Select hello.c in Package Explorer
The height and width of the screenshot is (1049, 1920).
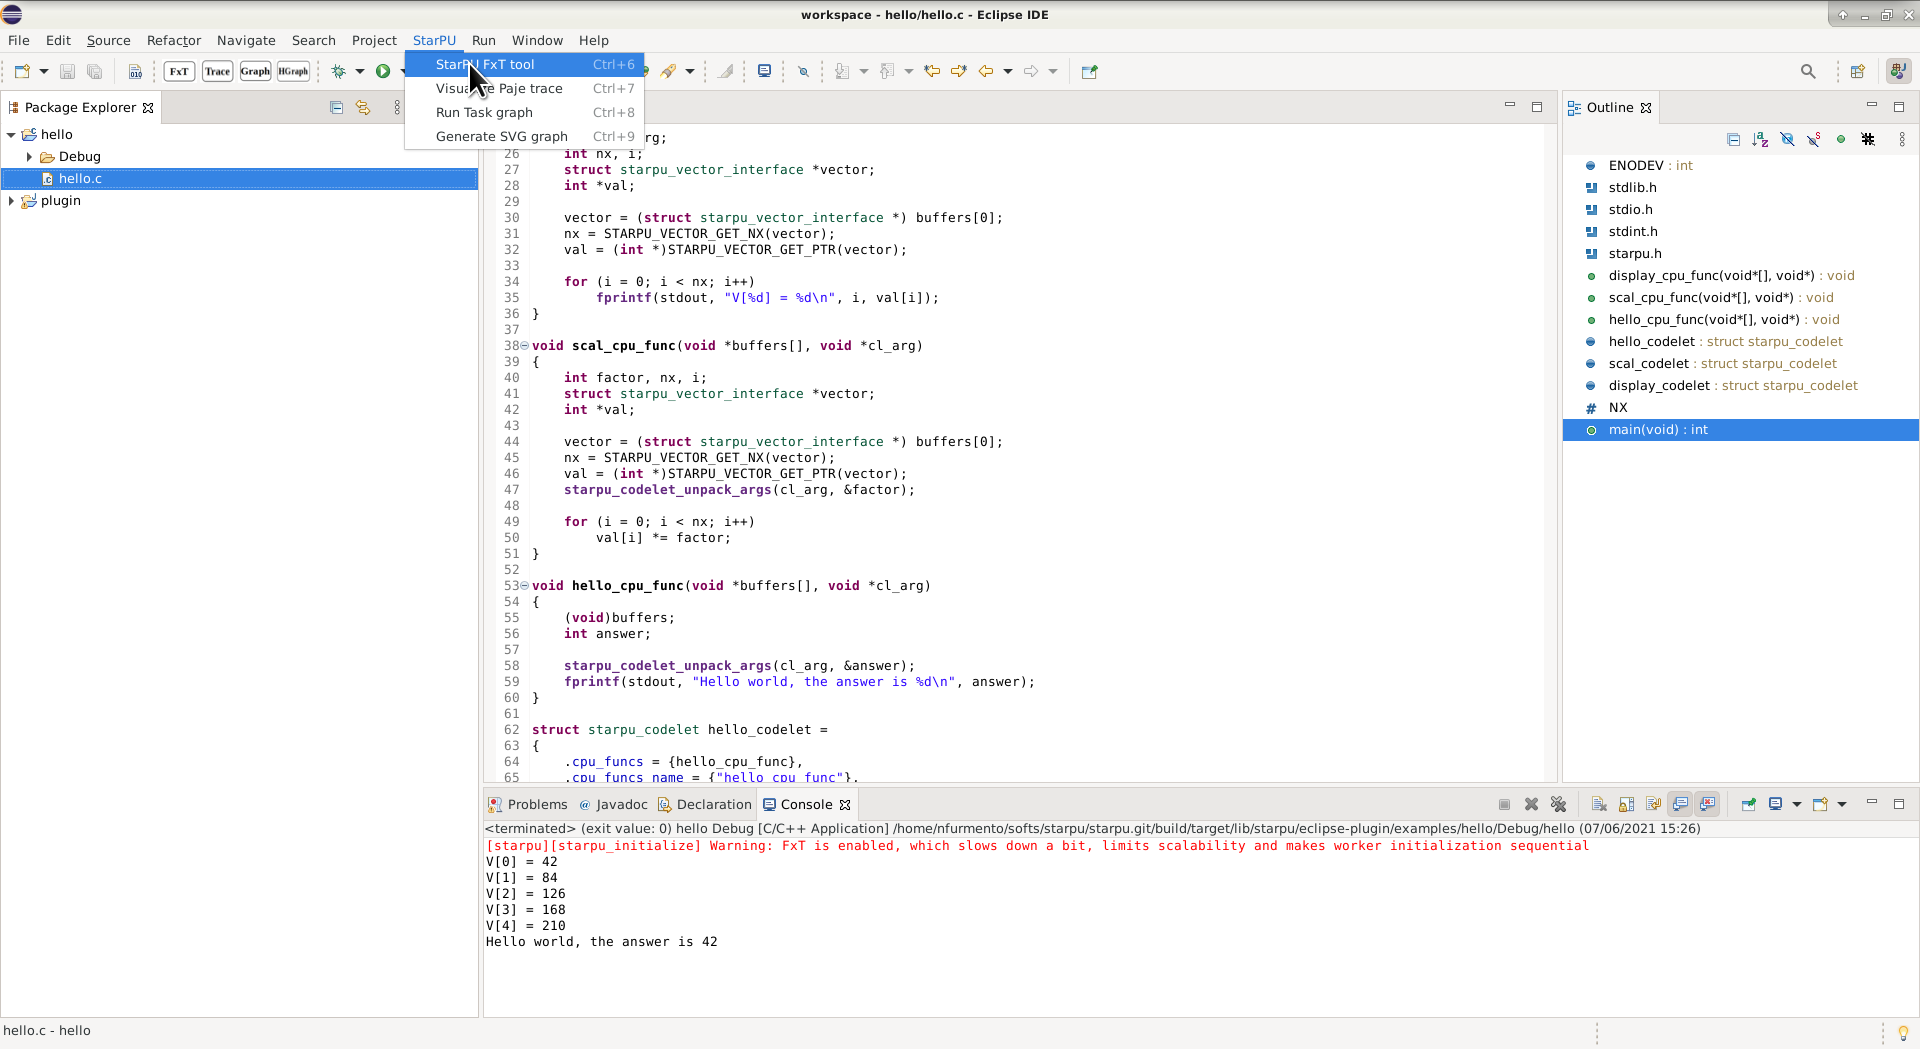[x=240, y=179]
